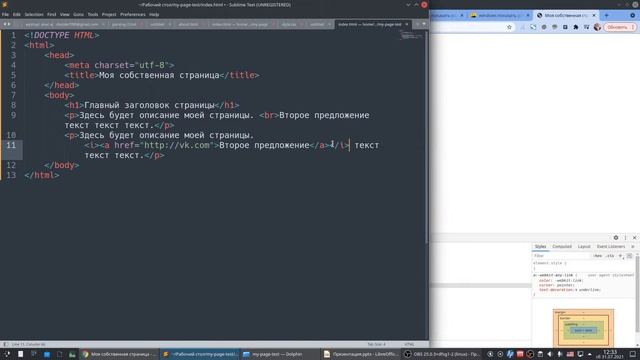Open DevTools more options menu
640x360 pixels.
coord(625,238)
